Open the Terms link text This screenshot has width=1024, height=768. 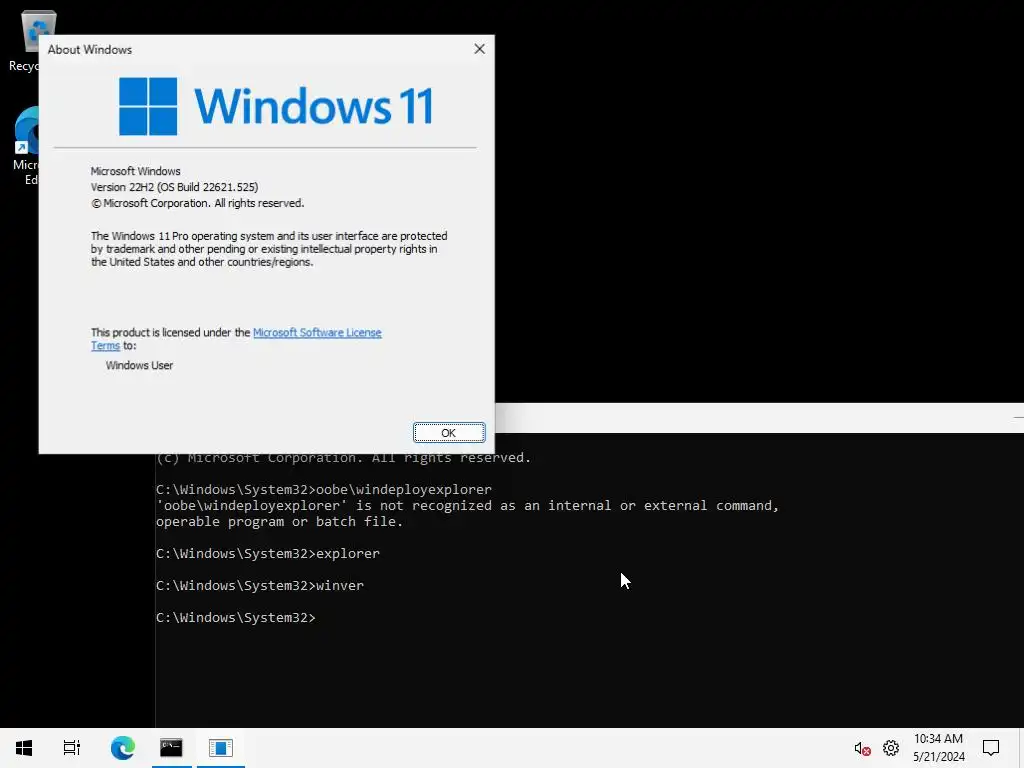105,345
